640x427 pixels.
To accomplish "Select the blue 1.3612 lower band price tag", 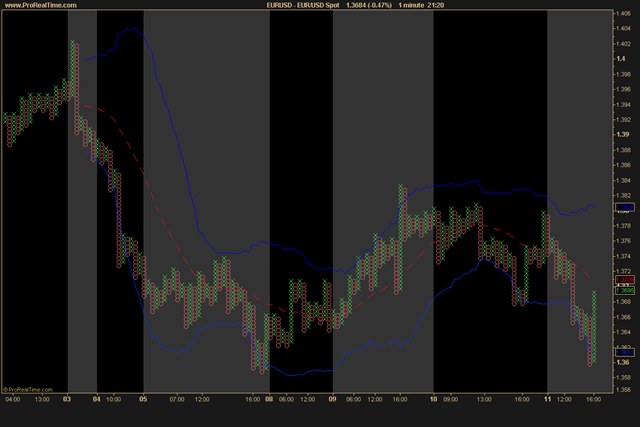I will [625, 352].
